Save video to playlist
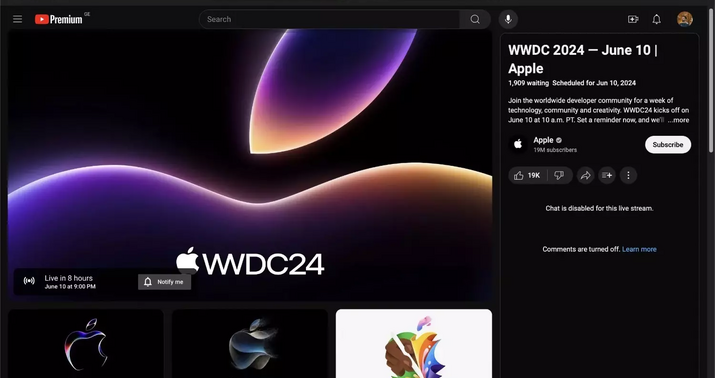The height and width of the screenshot is (378, 715). coord(607,175)
